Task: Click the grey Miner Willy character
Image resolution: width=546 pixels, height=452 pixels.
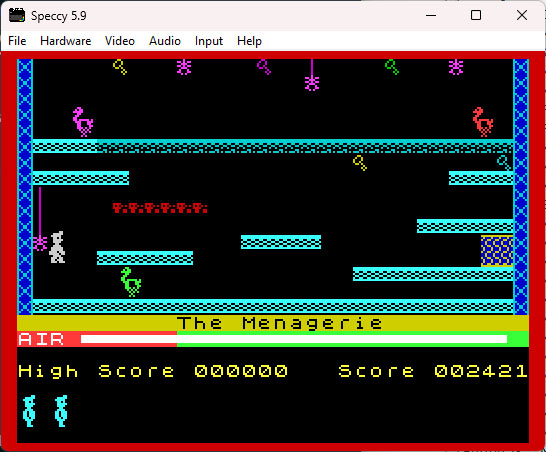Action: click(57, 247)
